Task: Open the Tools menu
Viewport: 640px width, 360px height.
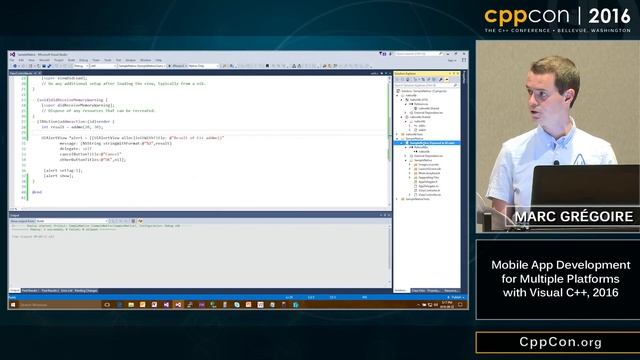Action: pos(108,60)
